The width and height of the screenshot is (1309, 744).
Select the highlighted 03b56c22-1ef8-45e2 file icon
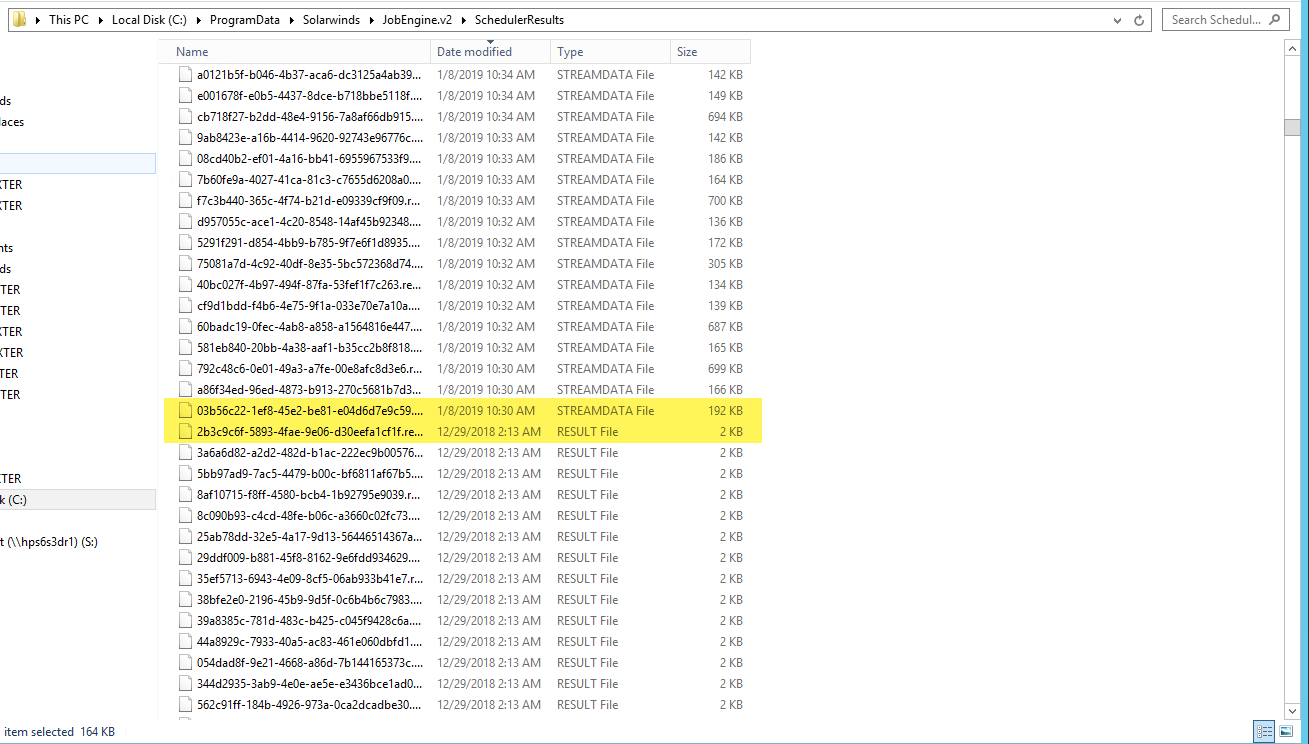click(x=185, y=410)
